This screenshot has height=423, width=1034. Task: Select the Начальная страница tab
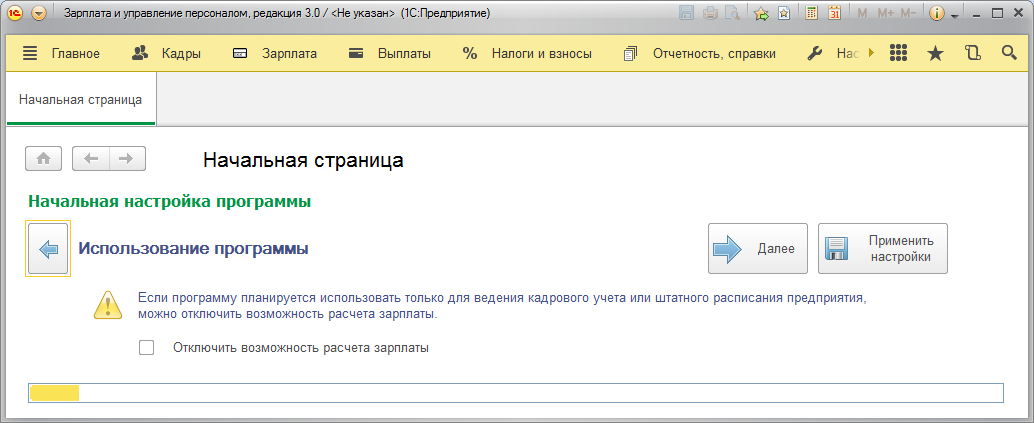(80, 100)
